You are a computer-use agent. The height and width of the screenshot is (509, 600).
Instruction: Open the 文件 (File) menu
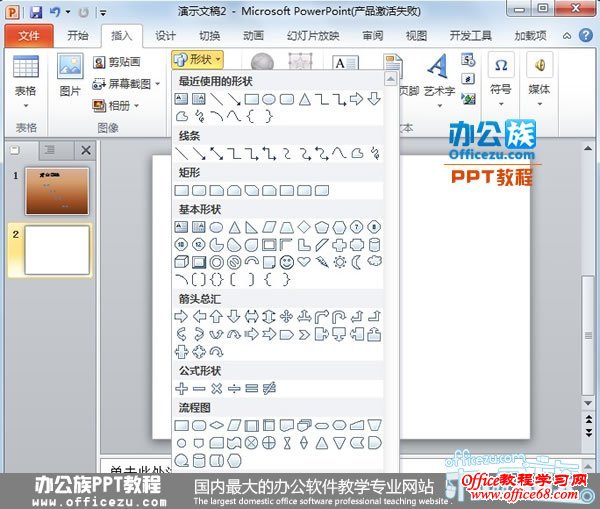pos(29,35)
